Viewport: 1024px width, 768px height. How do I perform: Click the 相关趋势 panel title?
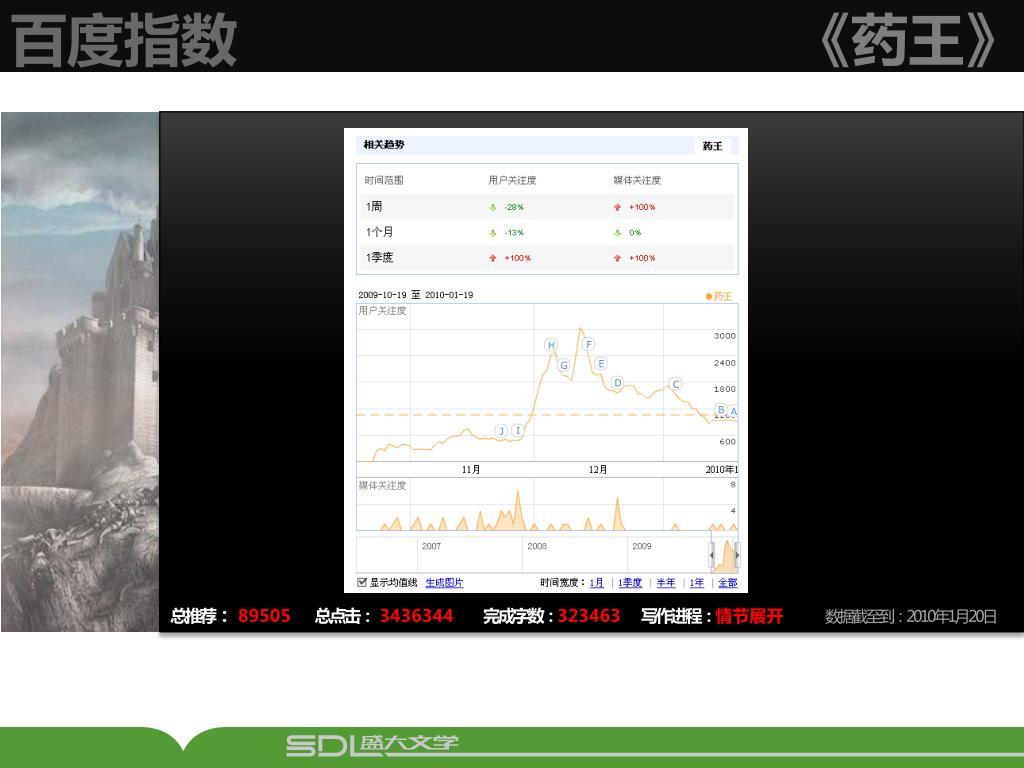click(x=384, y=144)
